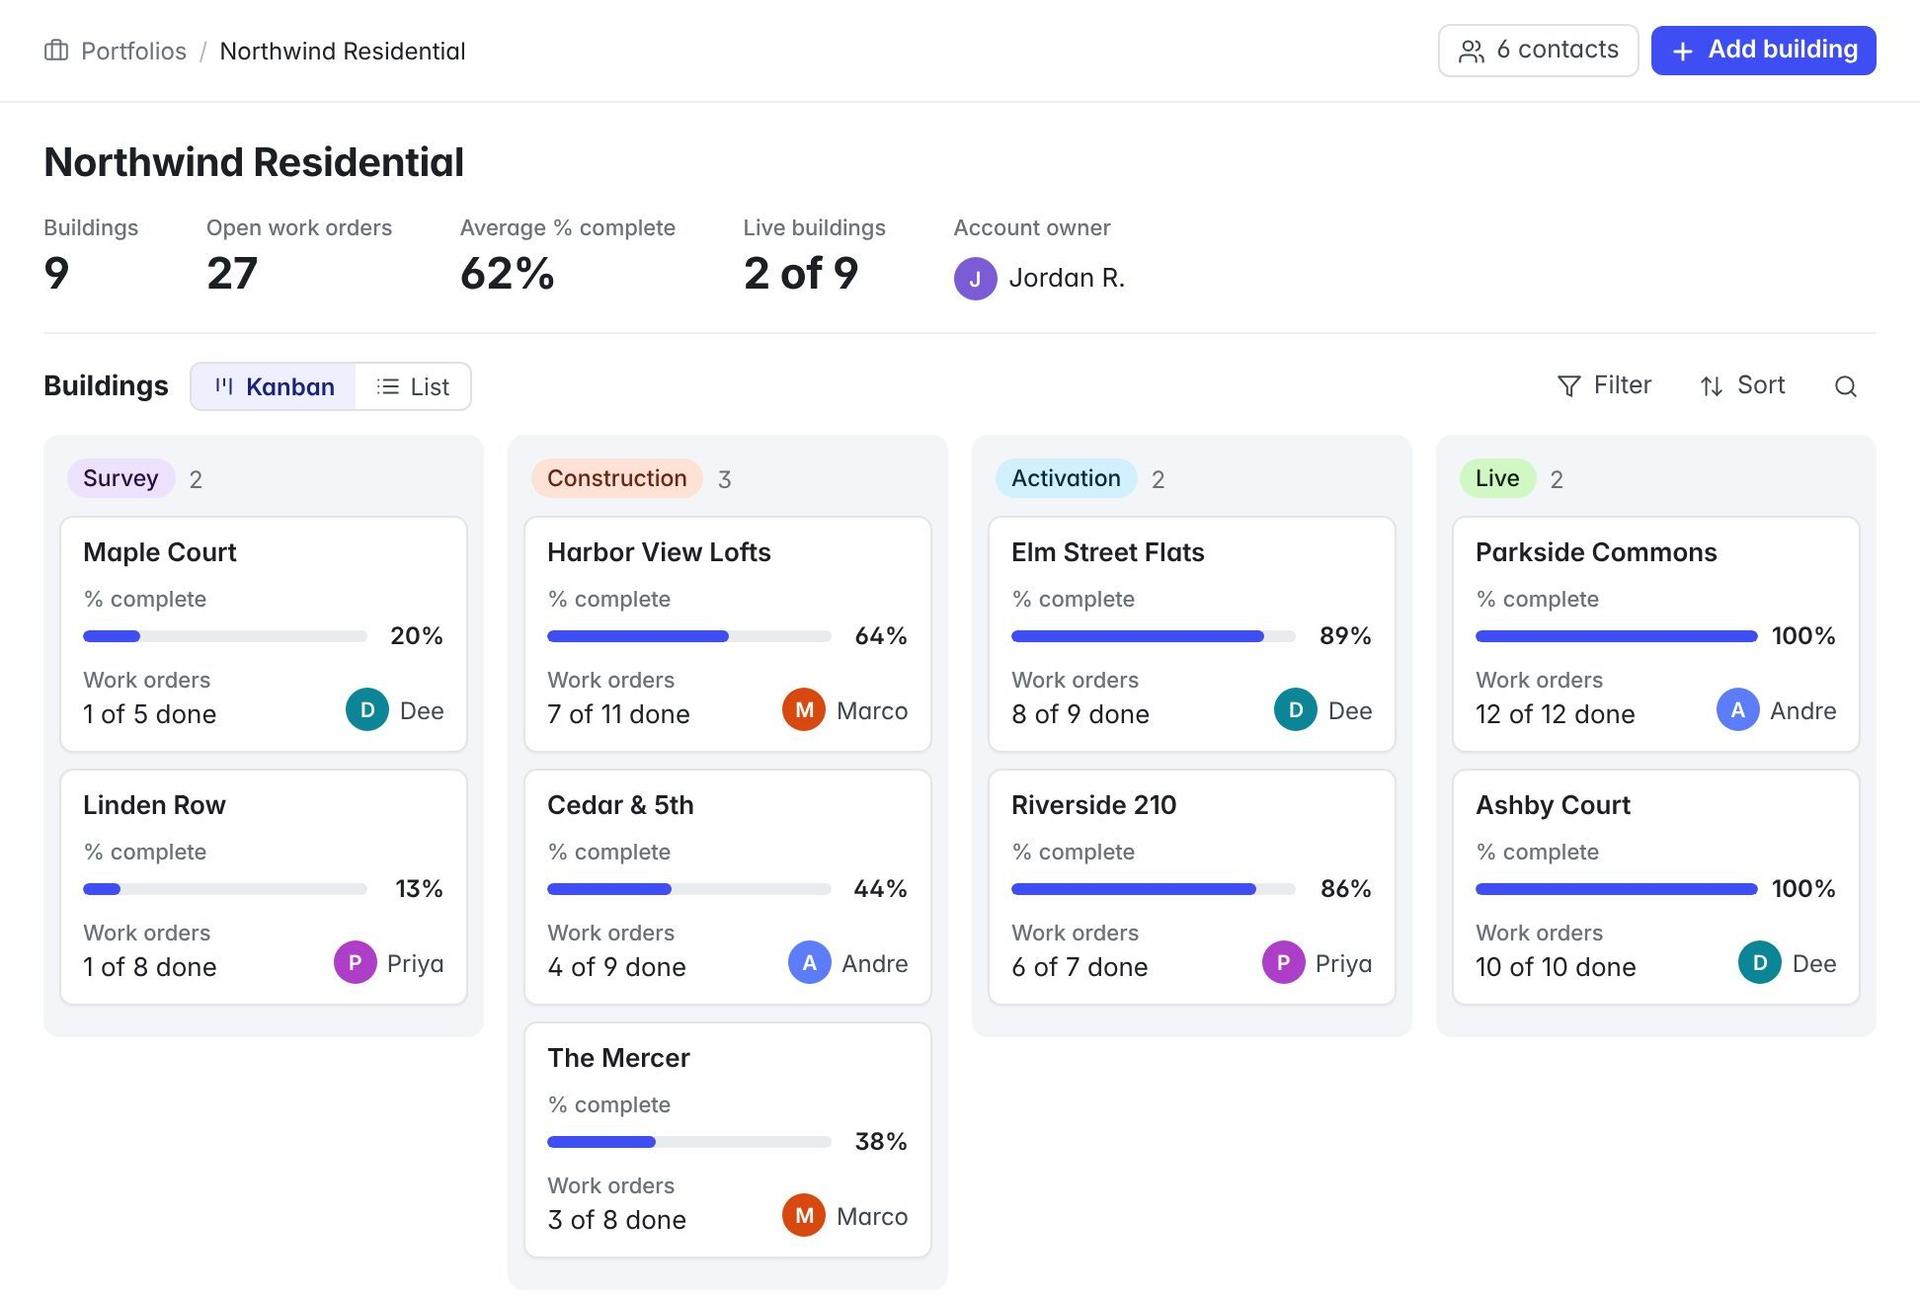Open the Cedar & 5th card title
Viewport: 1920px width, 1314px height.
pos(620,805)
